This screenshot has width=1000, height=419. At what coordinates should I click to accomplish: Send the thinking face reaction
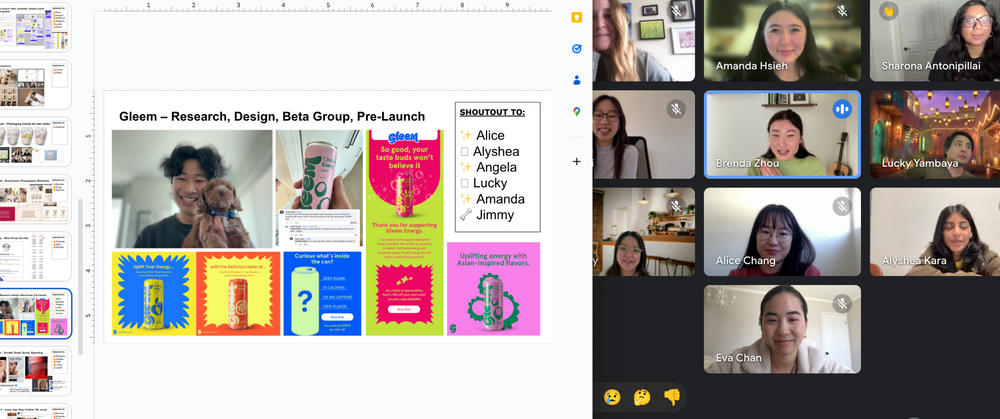(x=642, y=397)
